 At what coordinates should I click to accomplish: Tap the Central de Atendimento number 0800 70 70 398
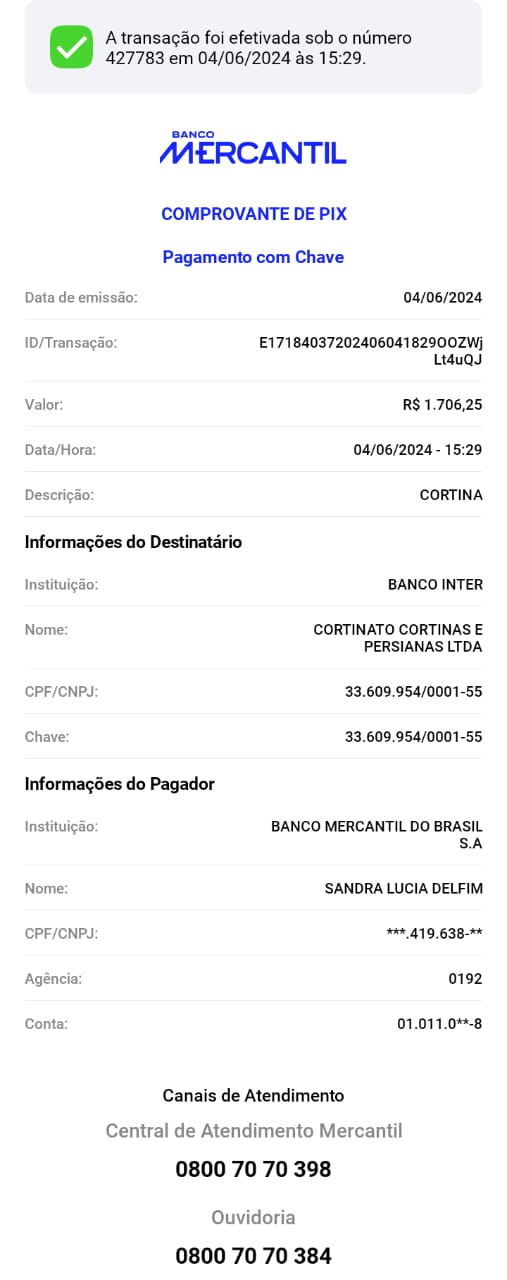(x=253, y=1169)
